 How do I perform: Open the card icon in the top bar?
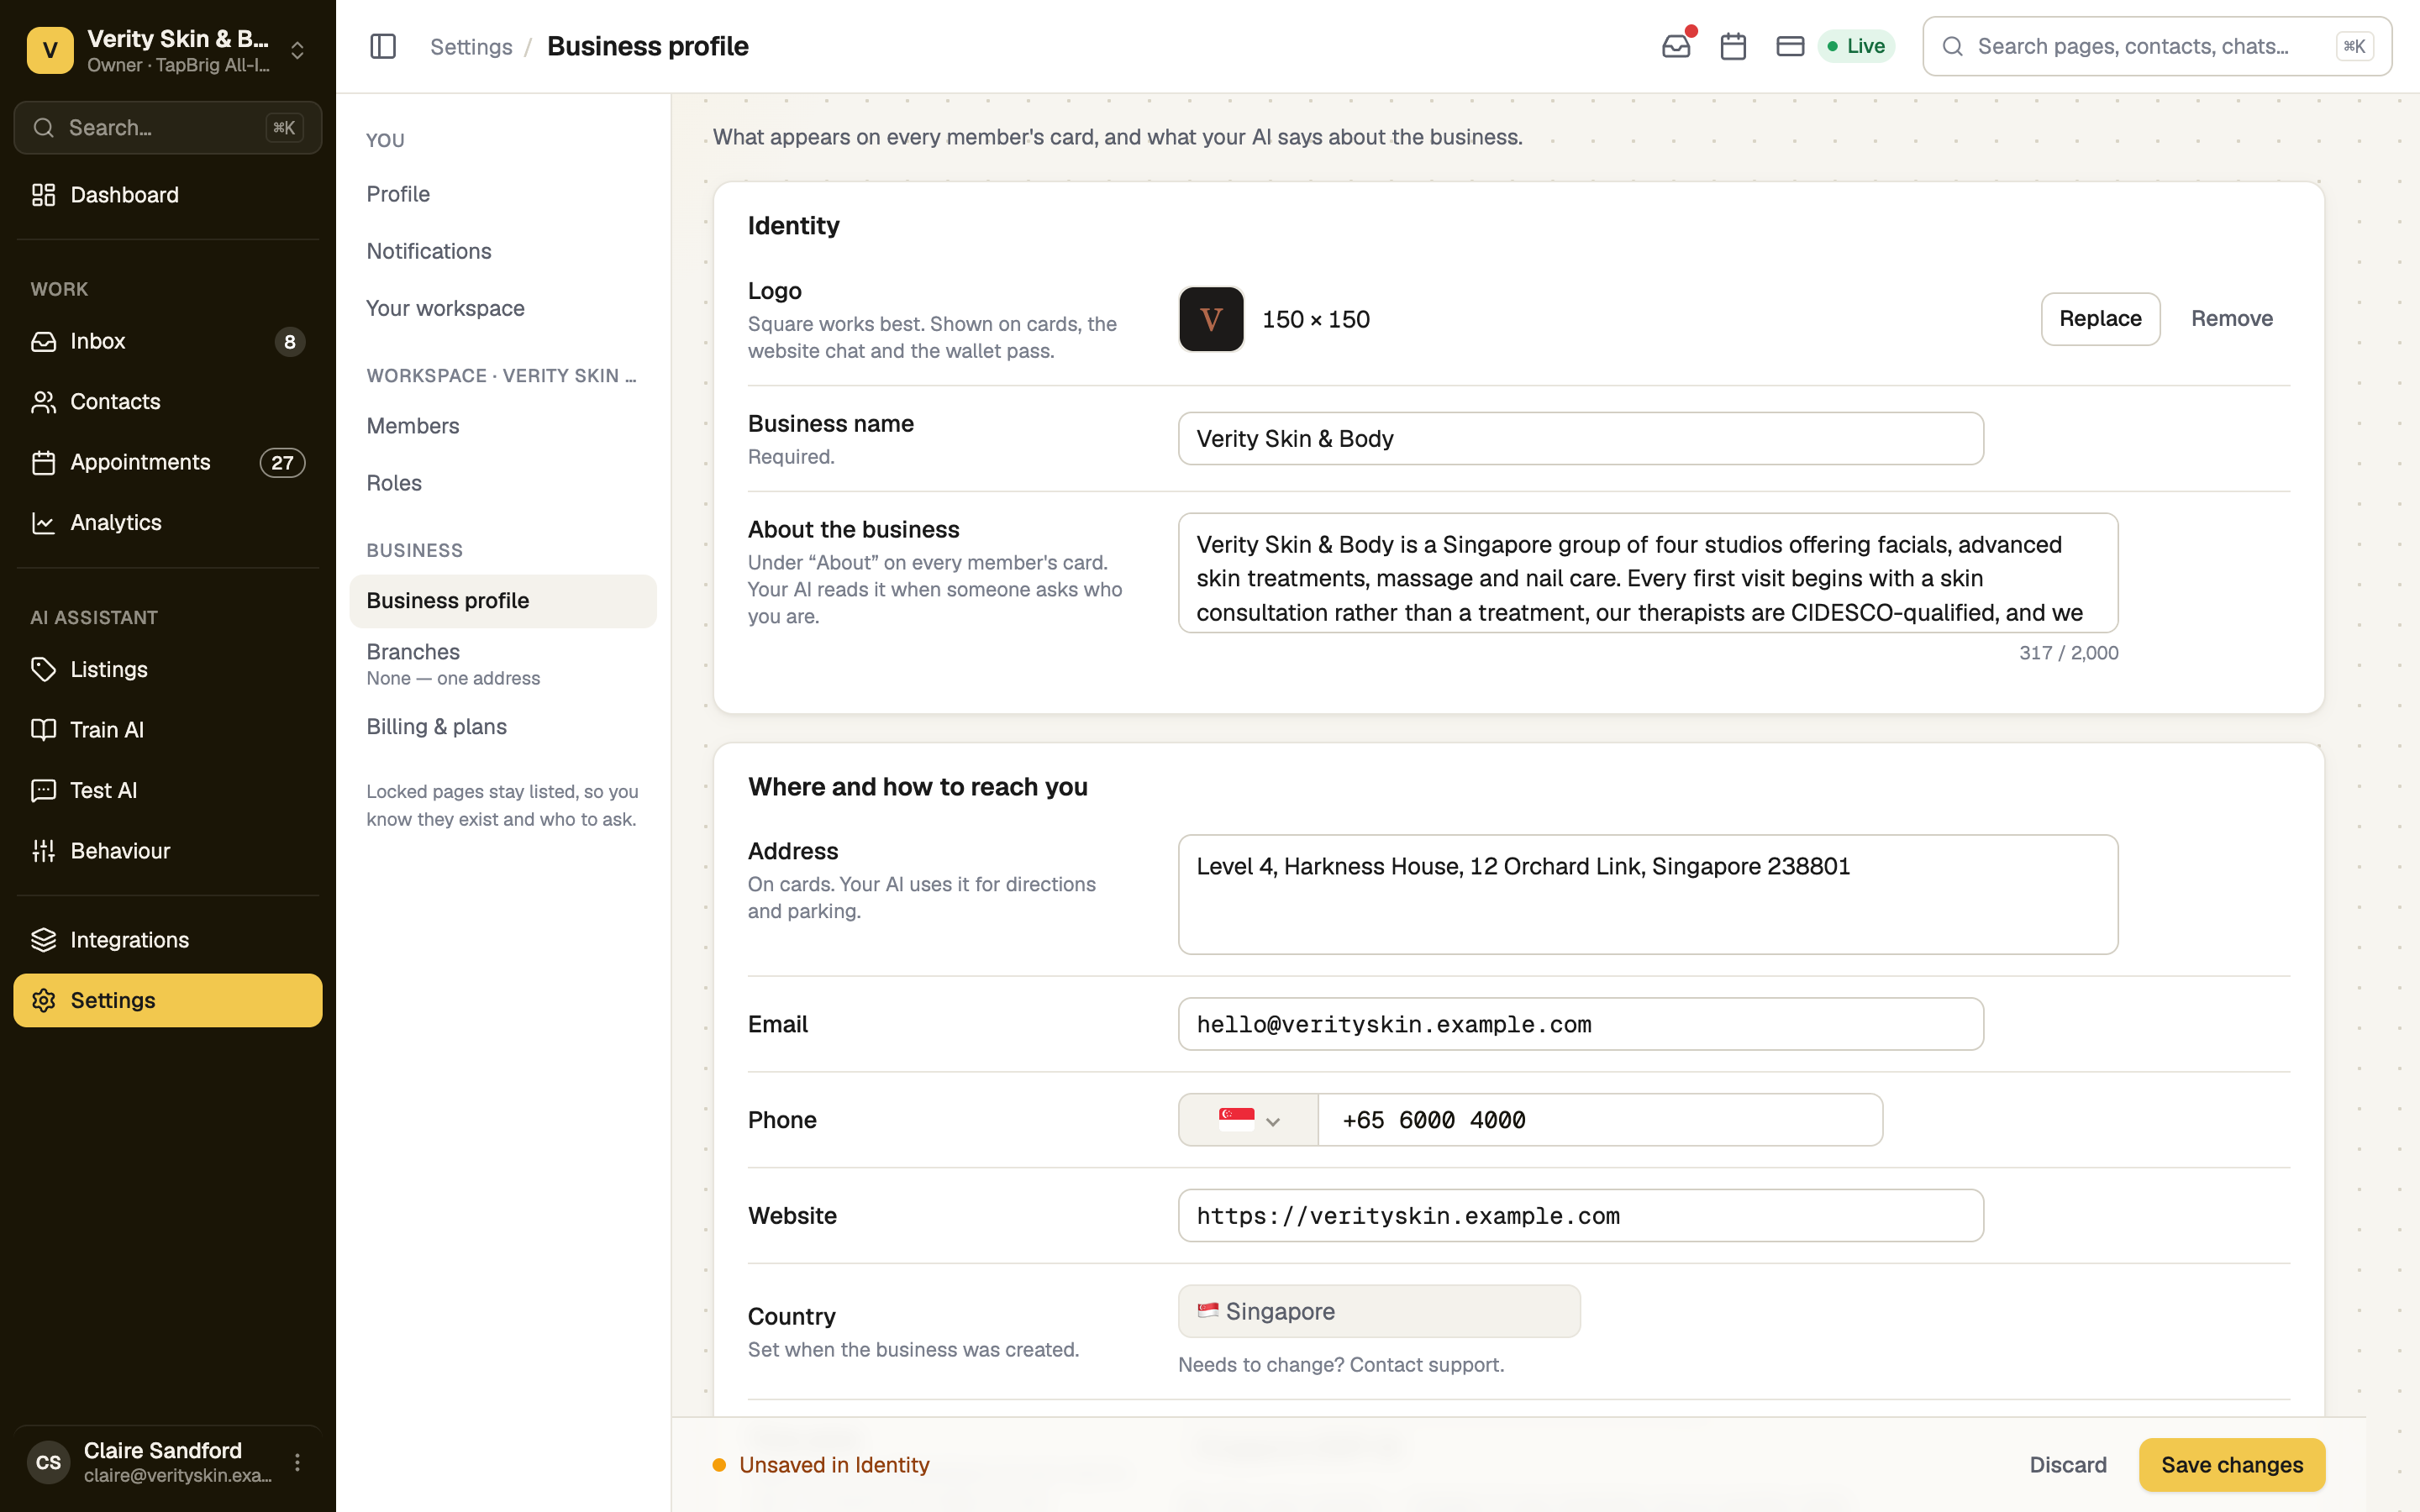coord(1790,46)
